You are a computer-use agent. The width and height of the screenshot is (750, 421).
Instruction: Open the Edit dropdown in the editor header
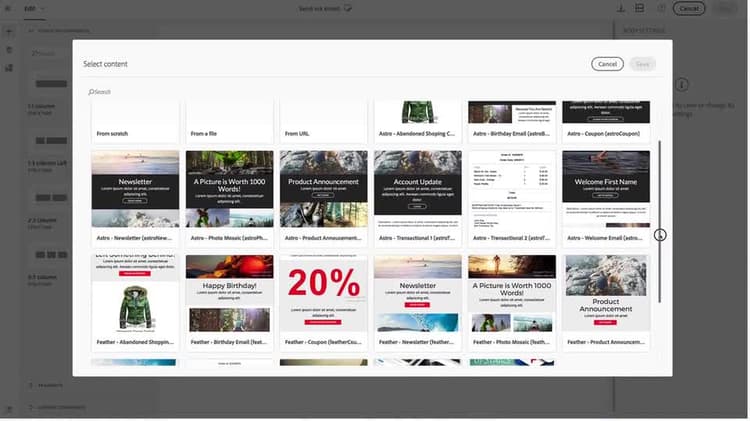34,9
